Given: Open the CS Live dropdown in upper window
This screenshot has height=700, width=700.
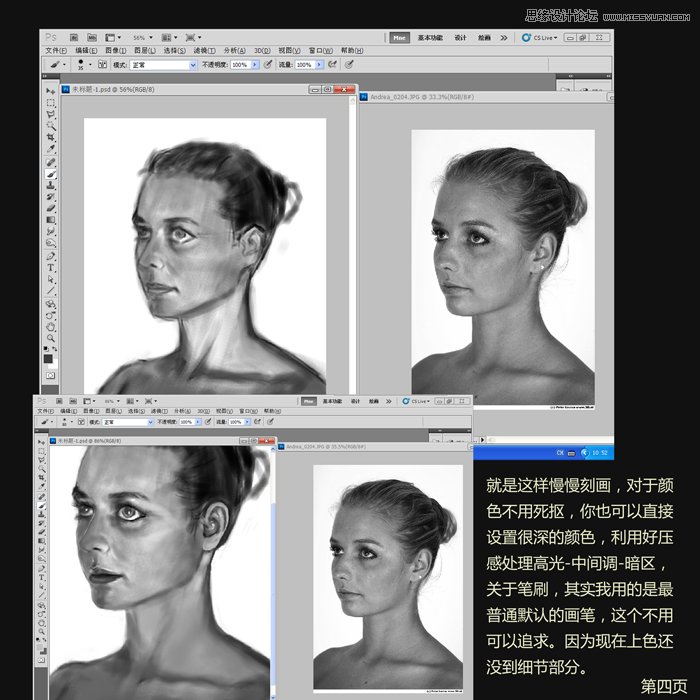Looking at the screenshot, I should (540, 38).
